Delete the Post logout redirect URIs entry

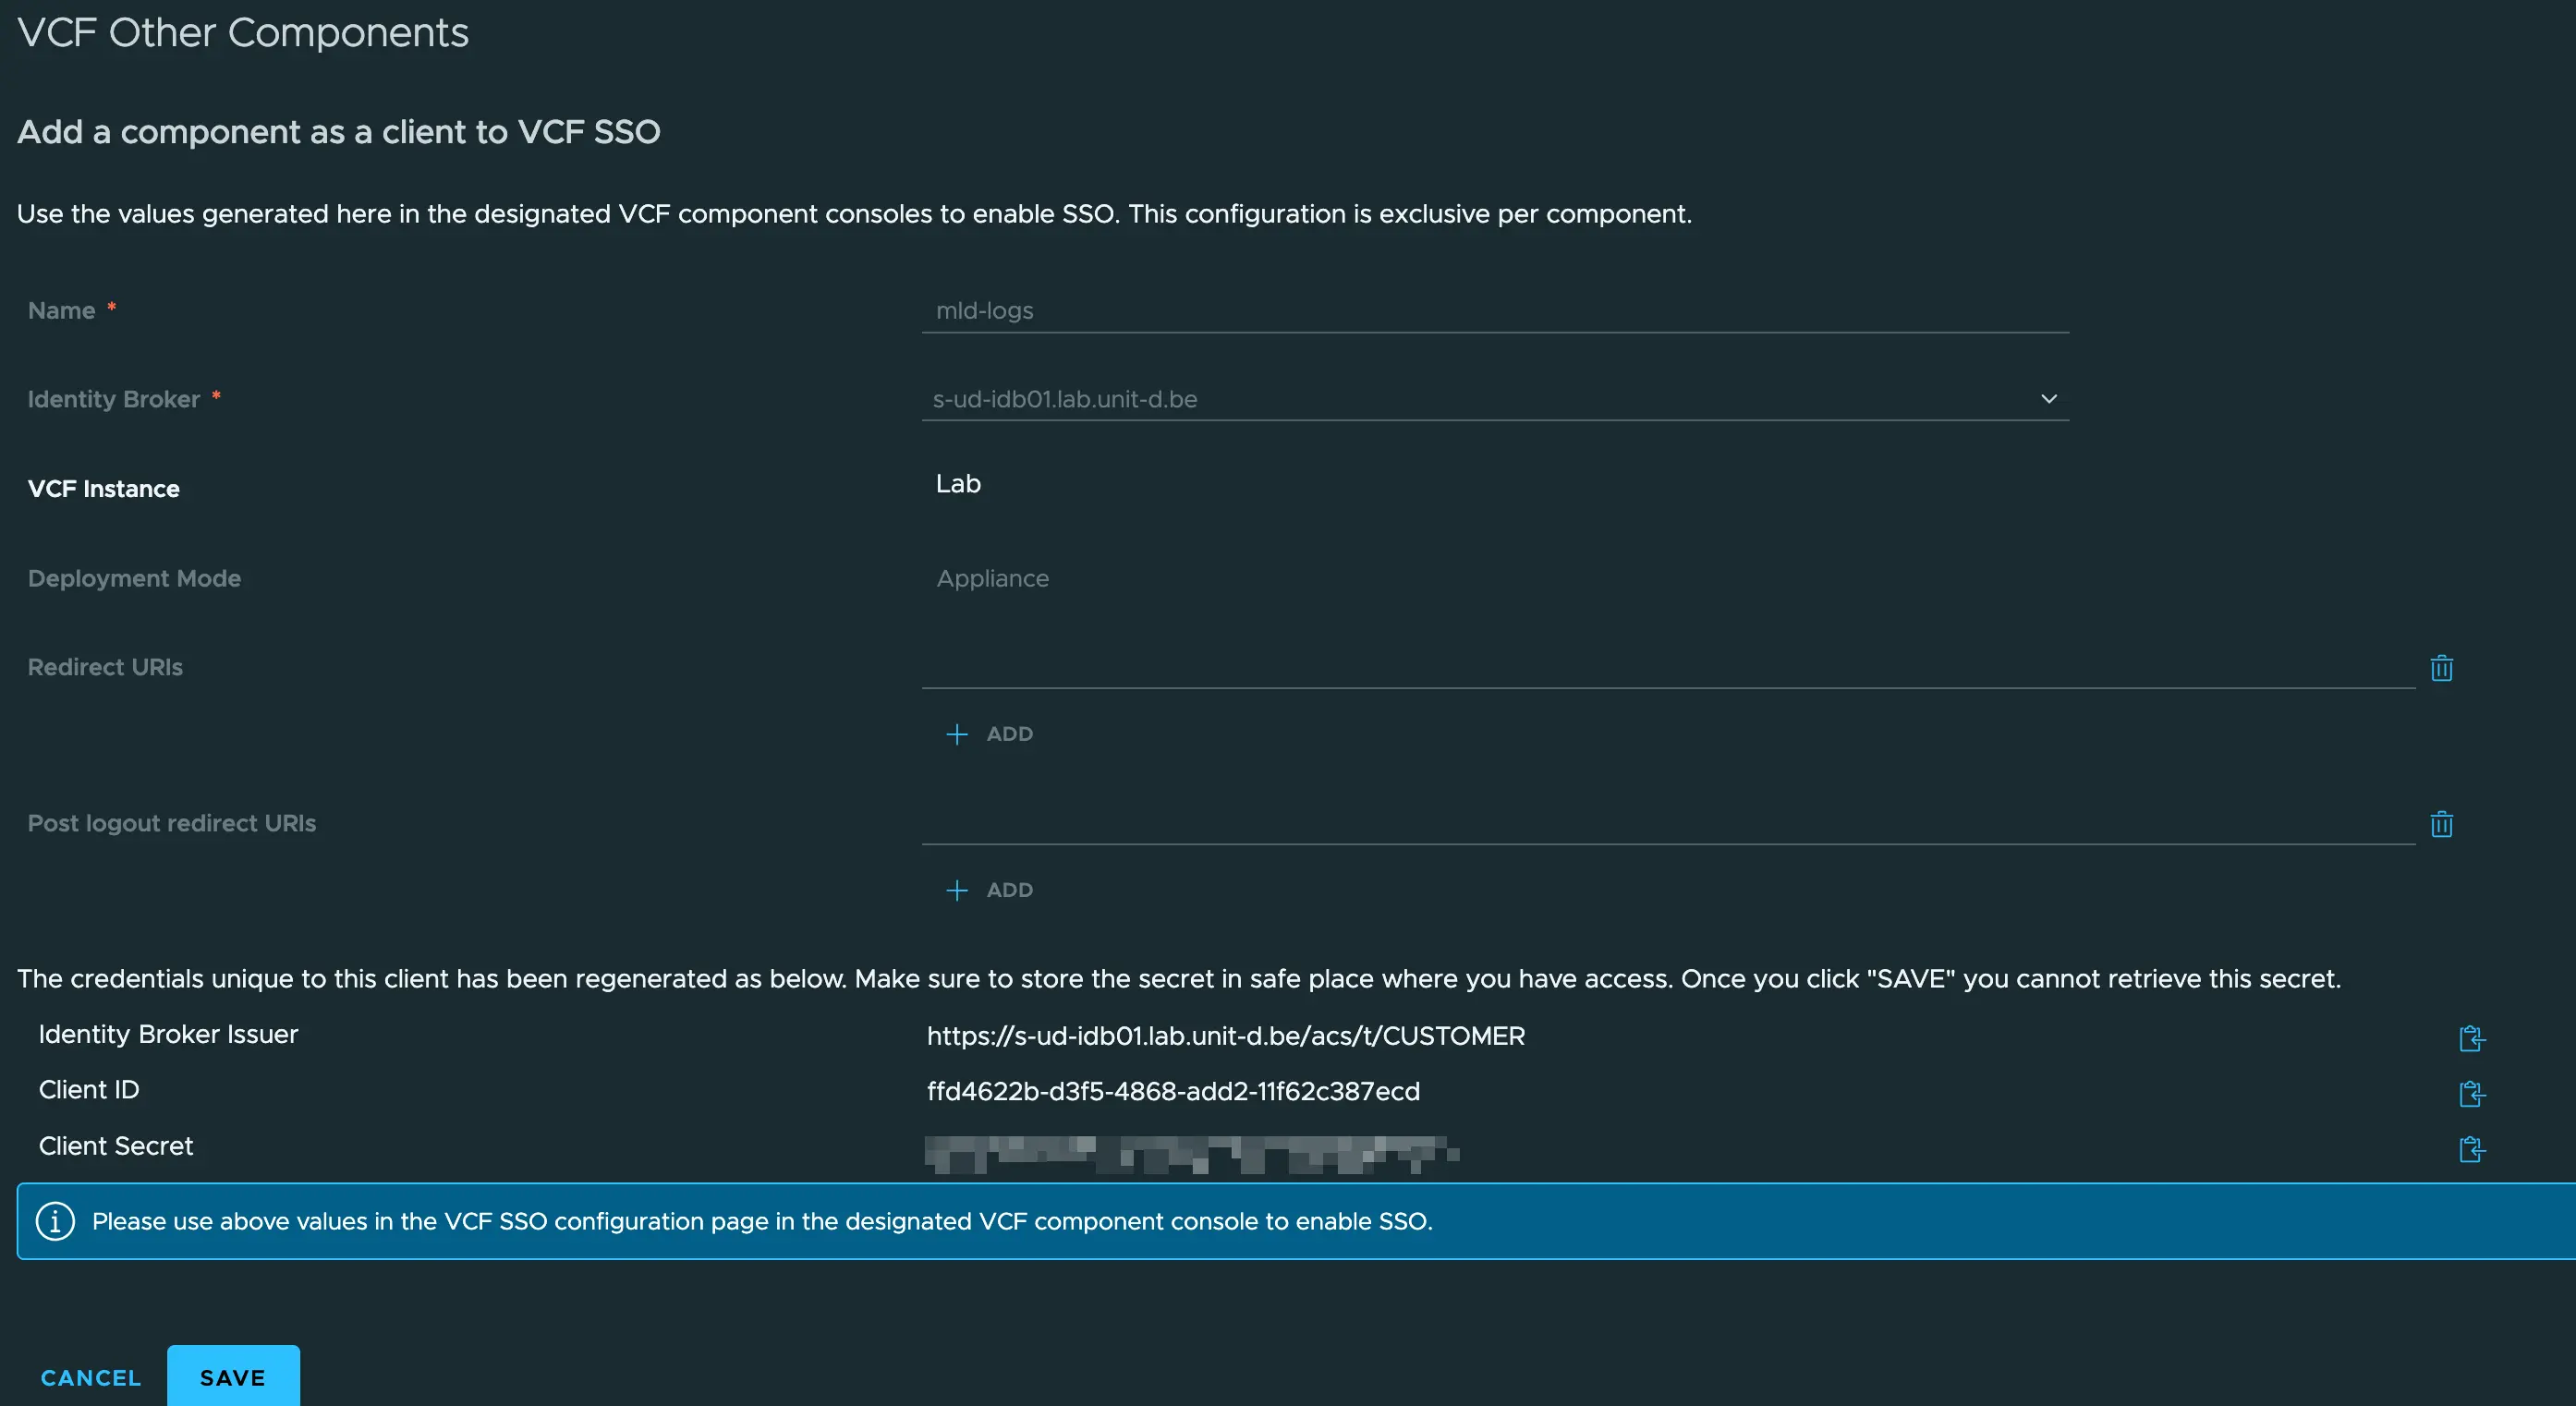2442,824
